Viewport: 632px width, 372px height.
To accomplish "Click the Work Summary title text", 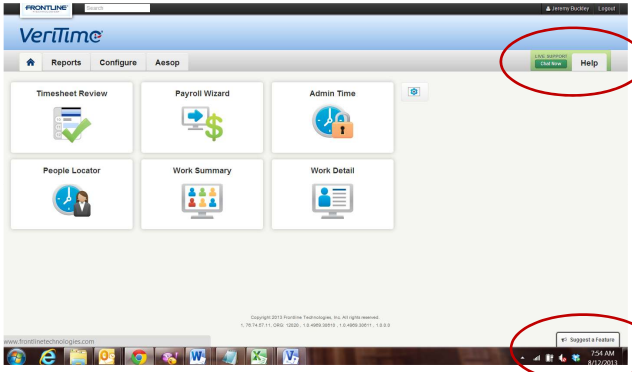I will (x=202, y=170).
